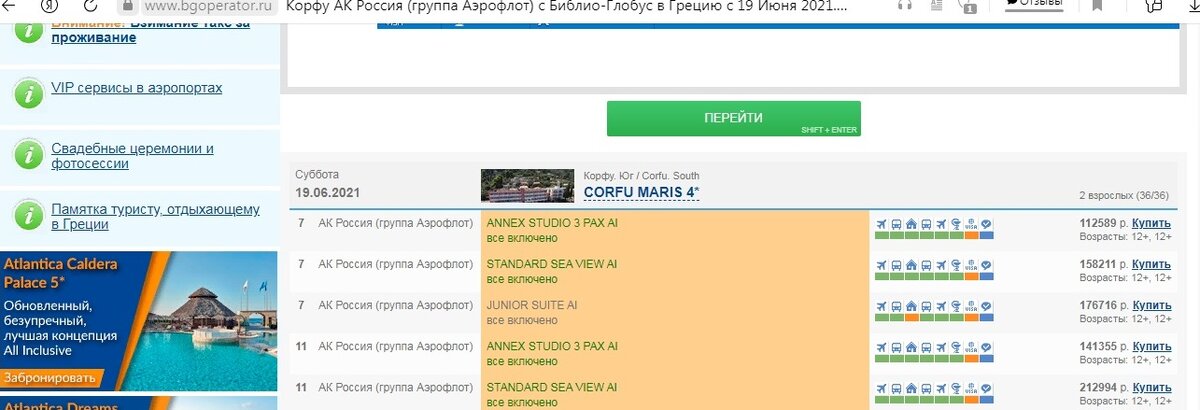Screen dimensions: 1200x410
Task: Click the date 19.06.2021
Action: pos(327,192)
